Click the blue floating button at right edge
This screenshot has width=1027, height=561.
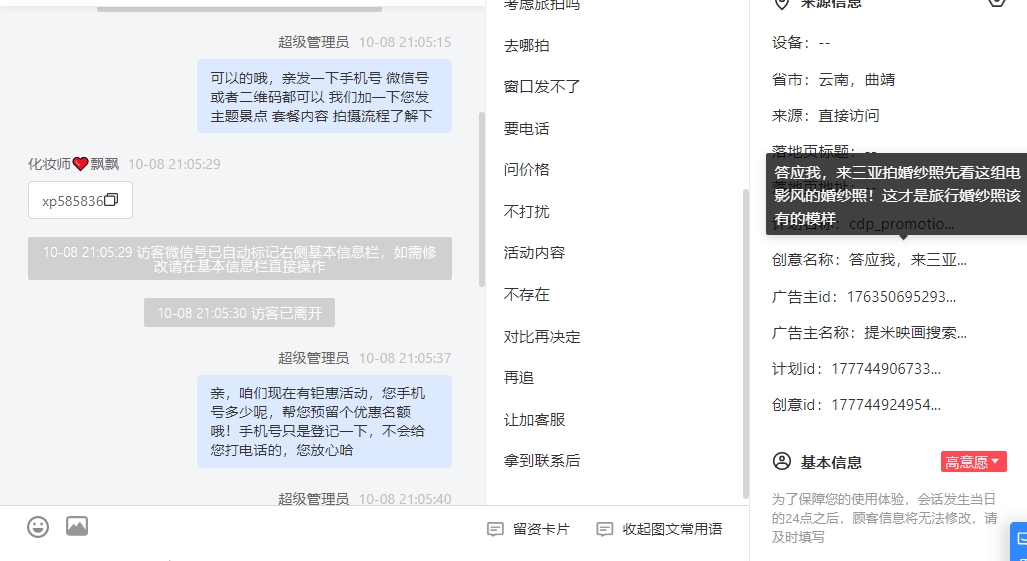(x=1019, y=541)
